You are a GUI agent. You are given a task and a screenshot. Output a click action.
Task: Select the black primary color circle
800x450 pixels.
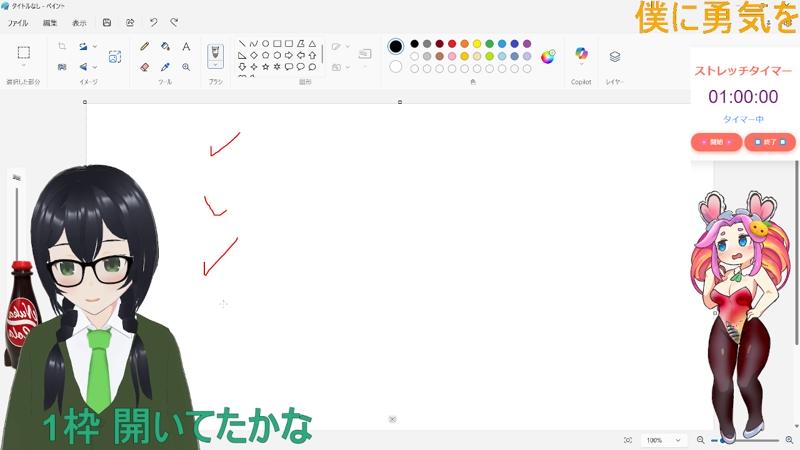[396, 46]
